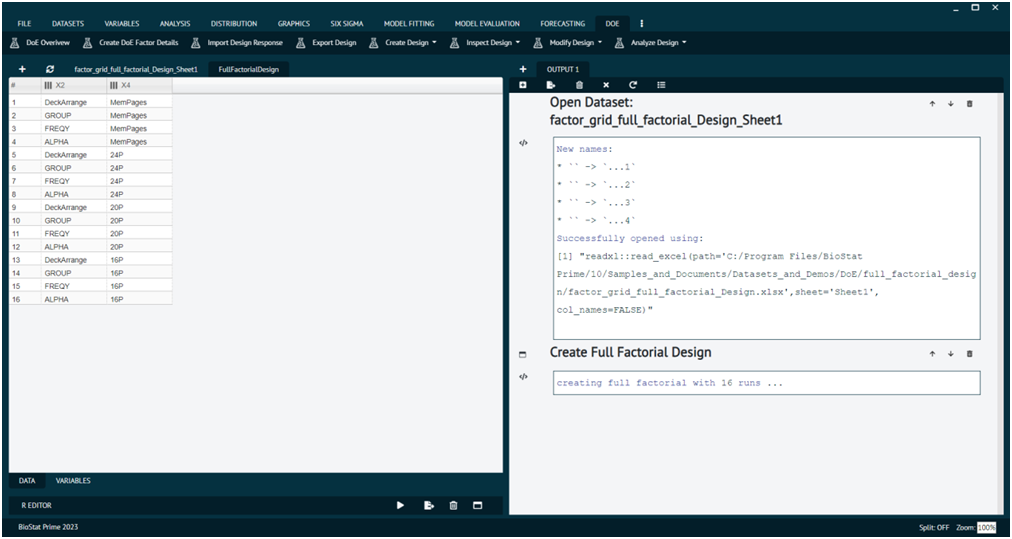Select the FREQY cell in row 11
The image size is (1012, 539).
[74, 233]
